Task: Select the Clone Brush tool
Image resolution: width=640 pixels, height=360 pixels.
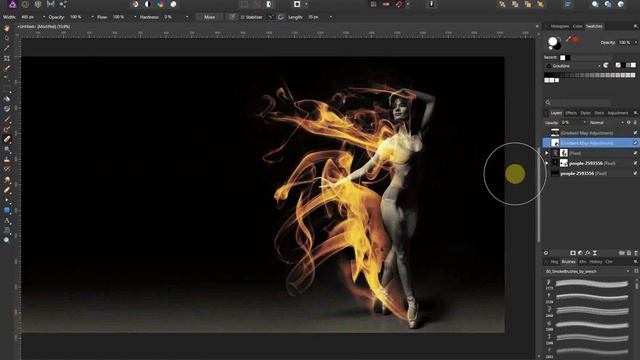Action: coord(7,160)
